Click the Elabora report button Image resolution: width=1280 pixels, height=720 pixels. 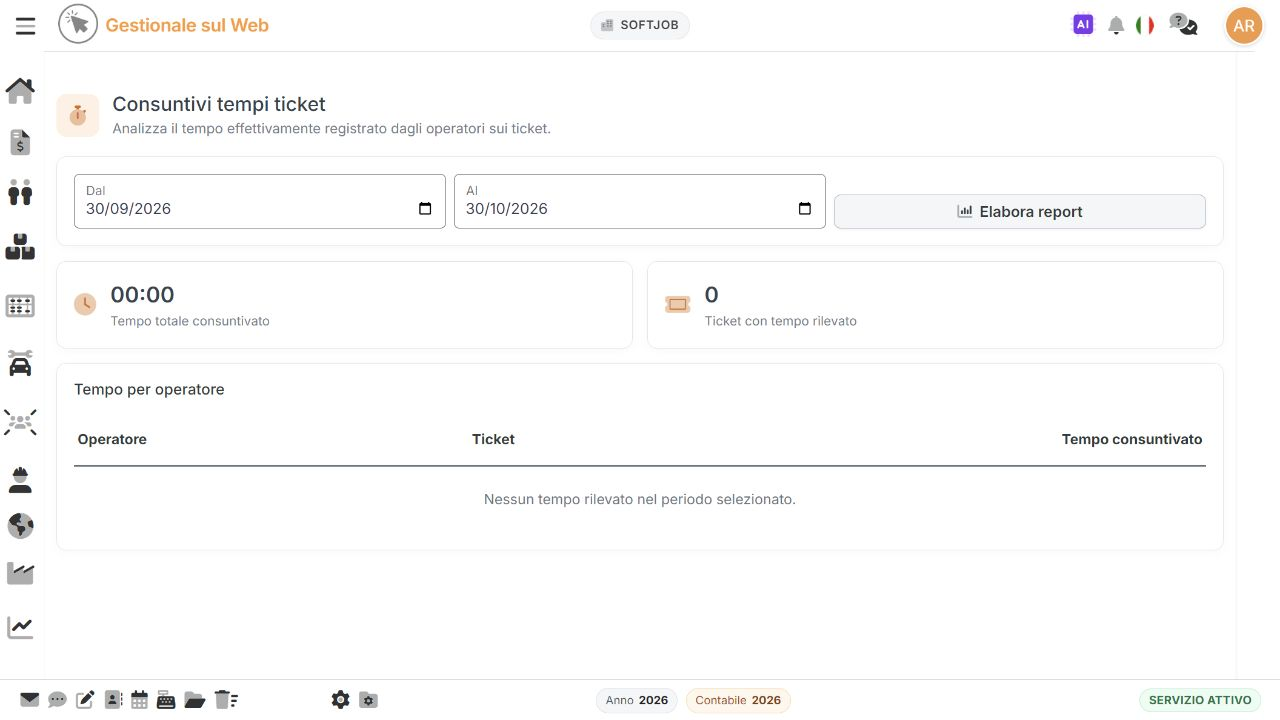pos(1020,211)
